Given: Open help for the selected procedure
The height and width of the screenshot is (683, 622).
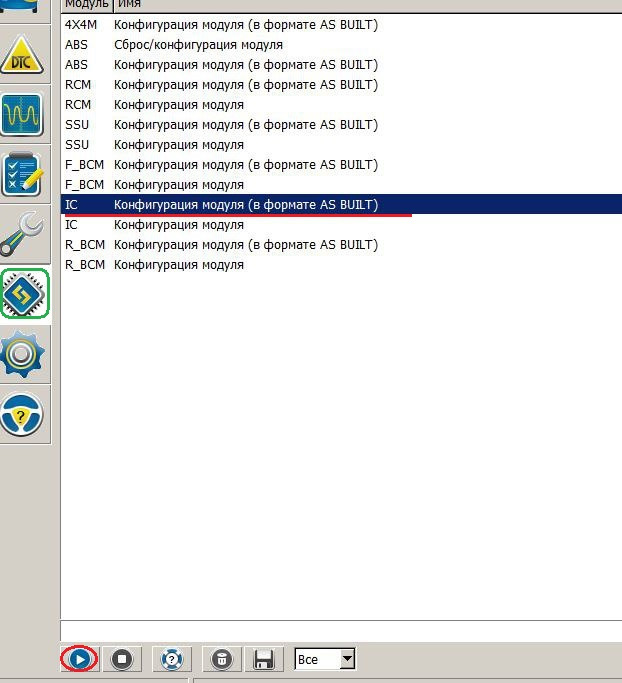Looking at the screenshot, I should coord(172,659).
